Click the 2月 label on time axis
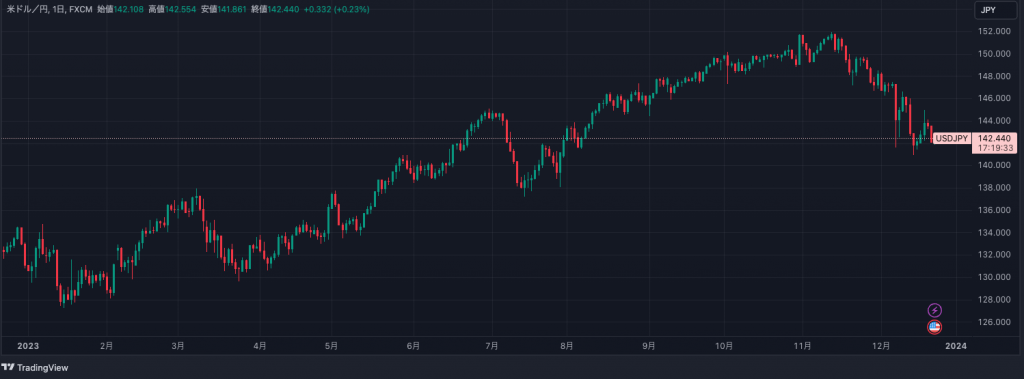Image resolution: width=1024 pixels, height=379 pixels. (x=107, y=346)
